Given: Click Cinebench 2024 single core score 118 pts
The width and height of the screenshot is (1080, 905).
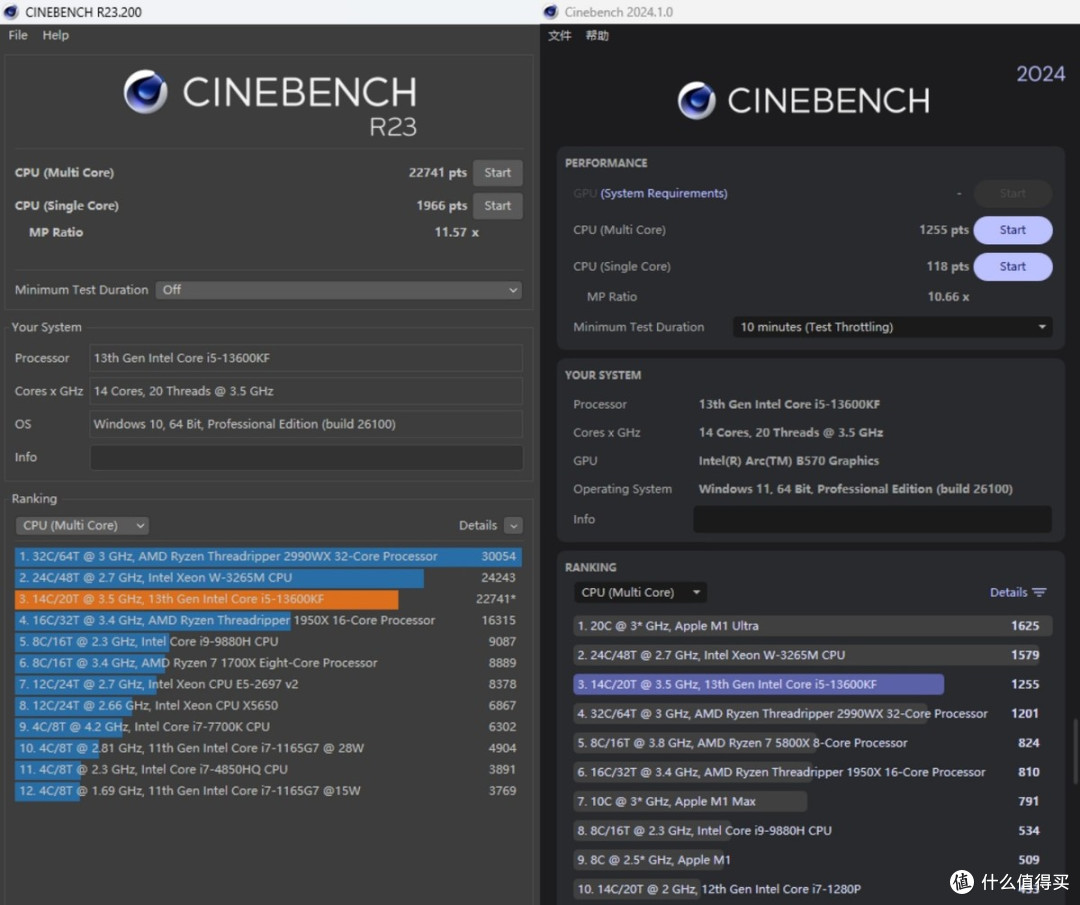Looking at the screenshot, I should pos(947,267).
